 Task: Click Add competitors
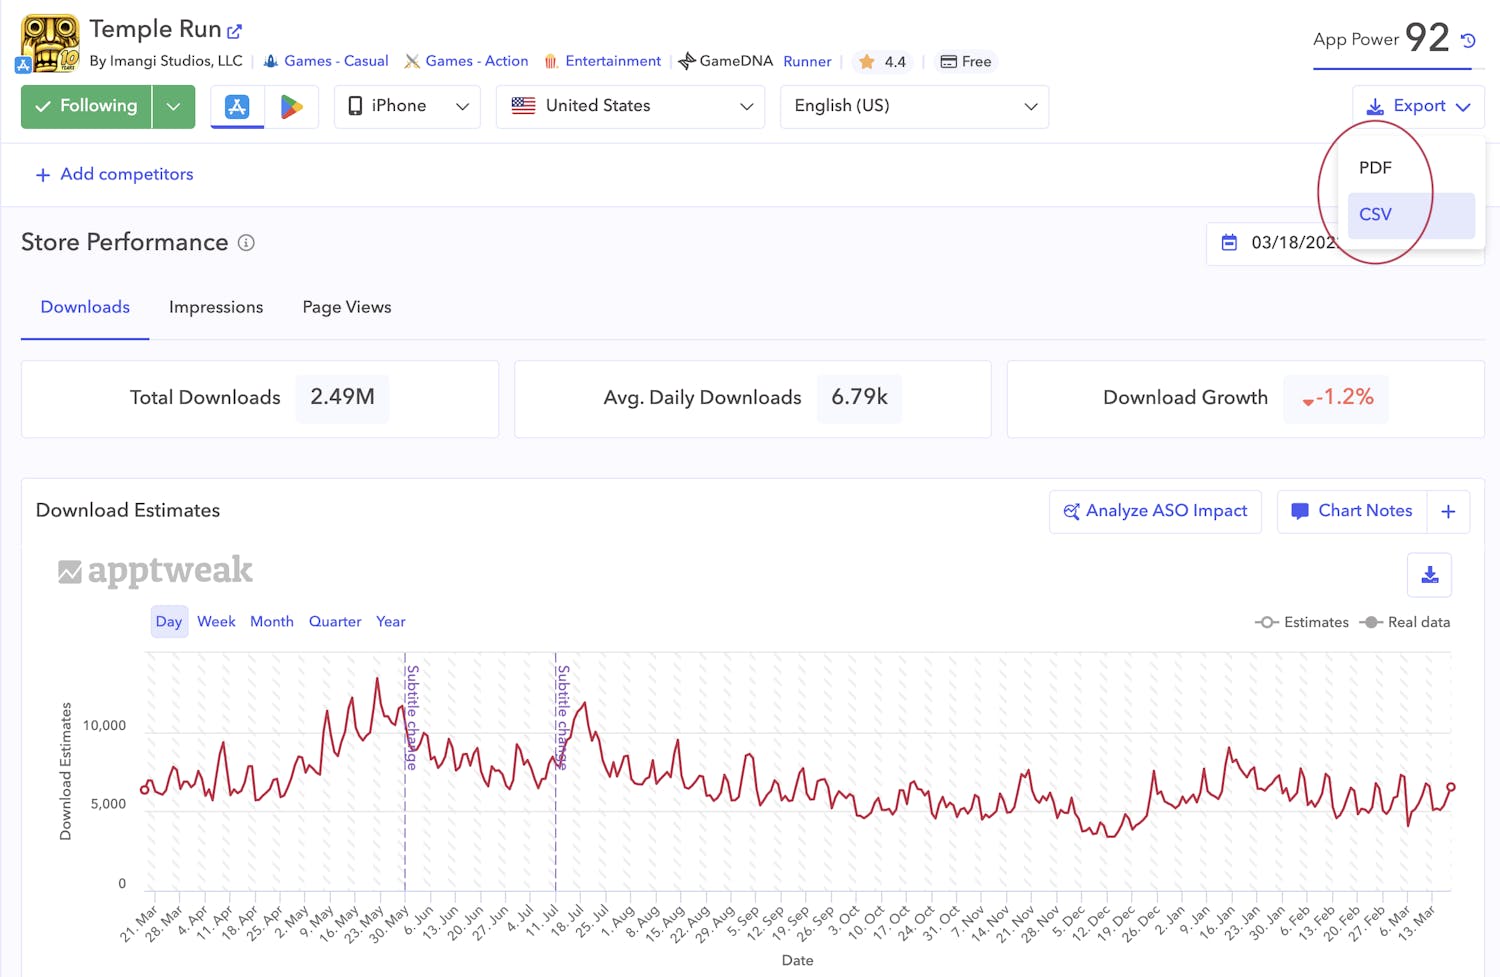(113, 174)
